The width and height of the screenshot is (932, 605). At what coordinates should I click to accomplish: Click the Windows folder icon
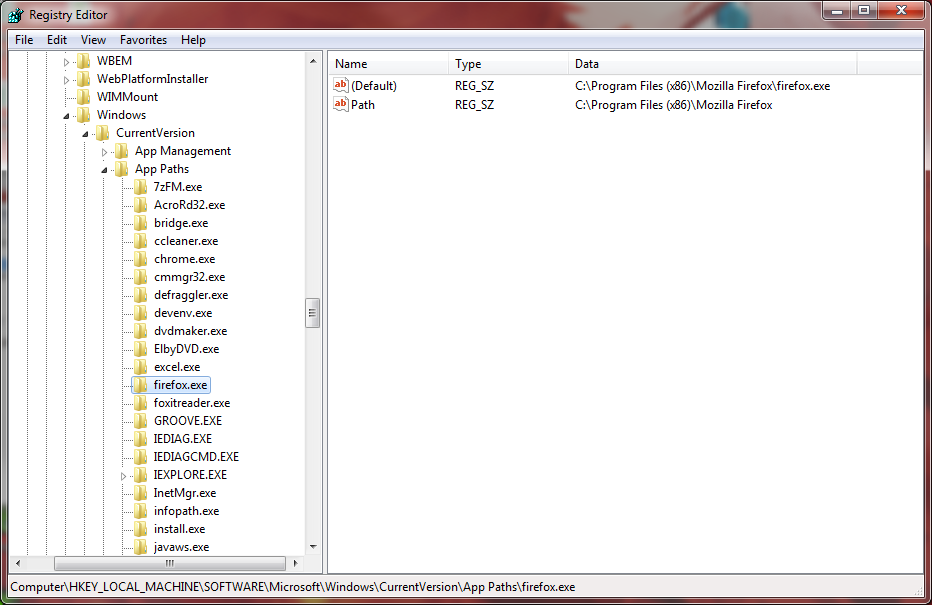(84, 115)
